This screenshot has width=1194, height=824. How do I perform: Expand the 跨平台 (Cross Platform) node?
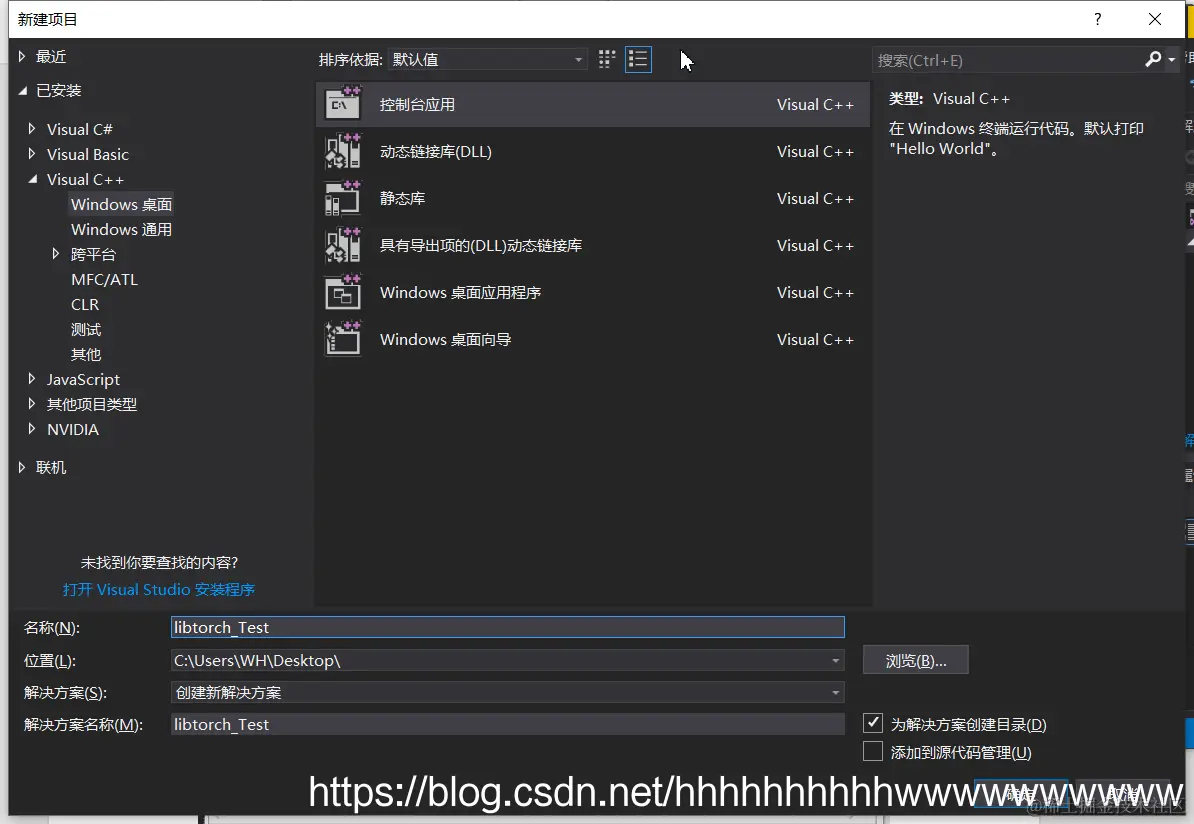pyautogui.click(x=56, y=254)
